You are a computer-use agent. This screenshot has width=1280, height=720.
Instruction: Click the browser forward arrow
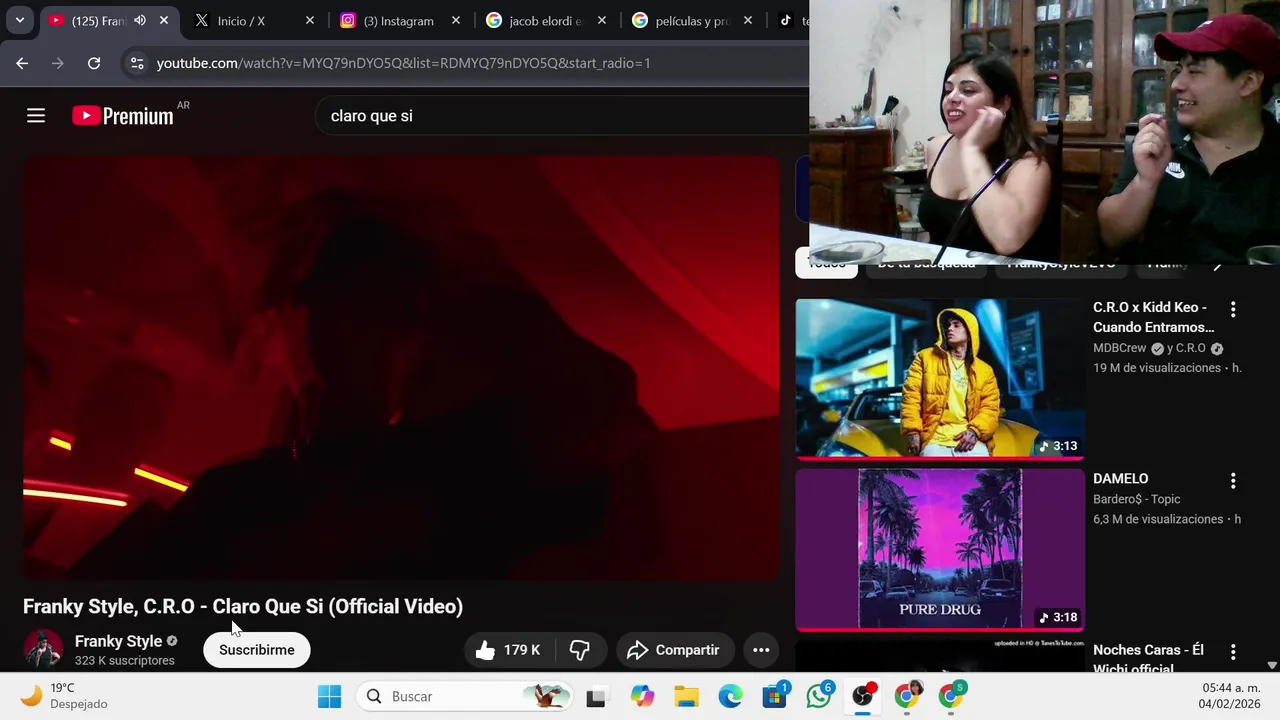(58, 63)
